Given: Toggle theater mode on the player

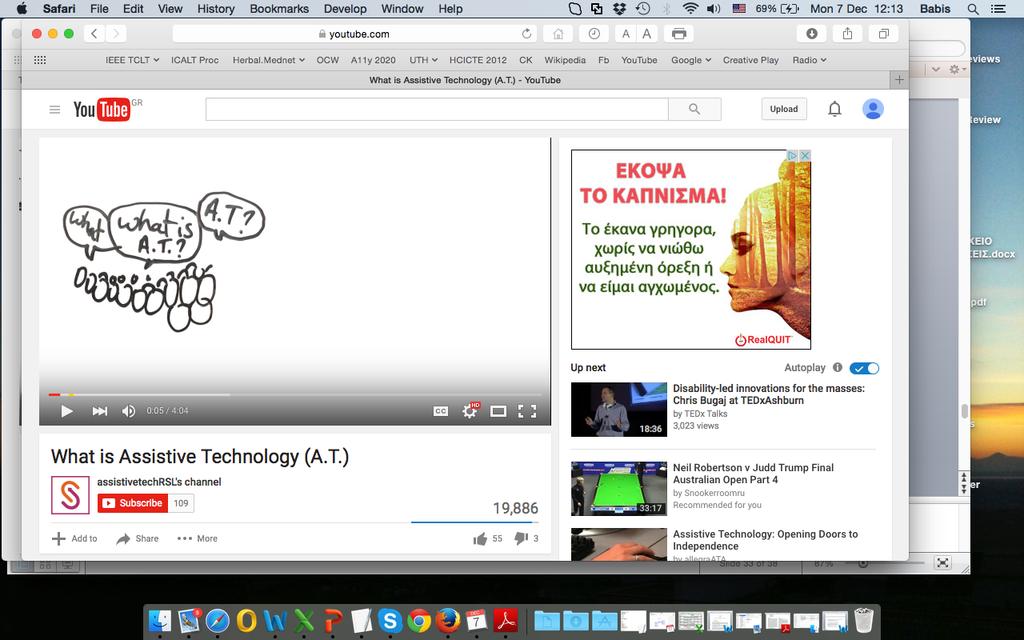Looking at the screenshot, I should pyautogui.click(x=498, y=411).
